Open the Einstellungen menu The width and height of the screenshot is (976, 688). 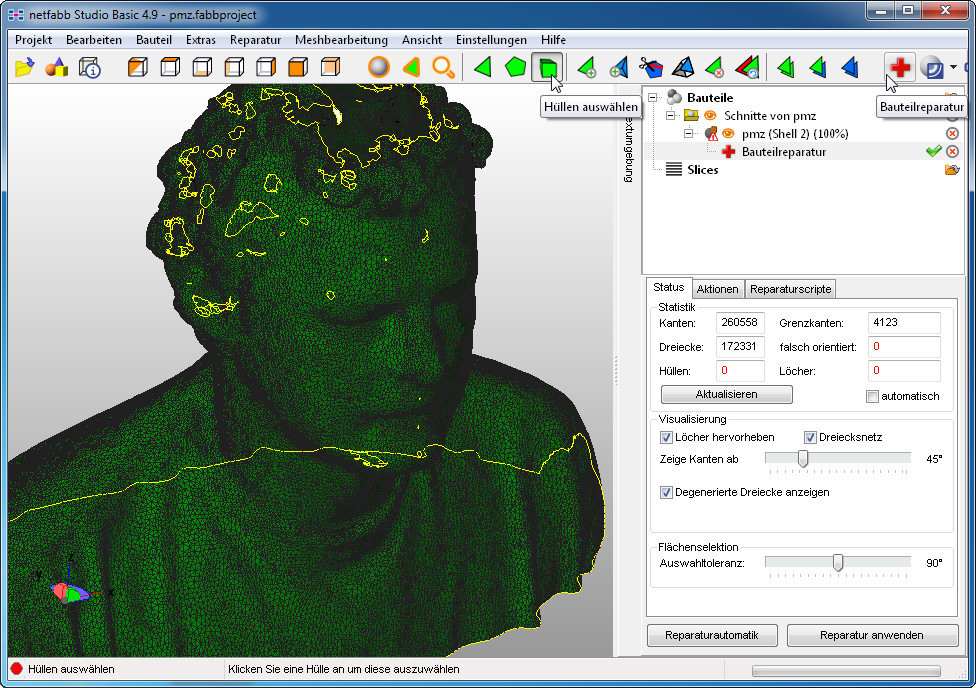pyautogui.click(x=491, y=40)
